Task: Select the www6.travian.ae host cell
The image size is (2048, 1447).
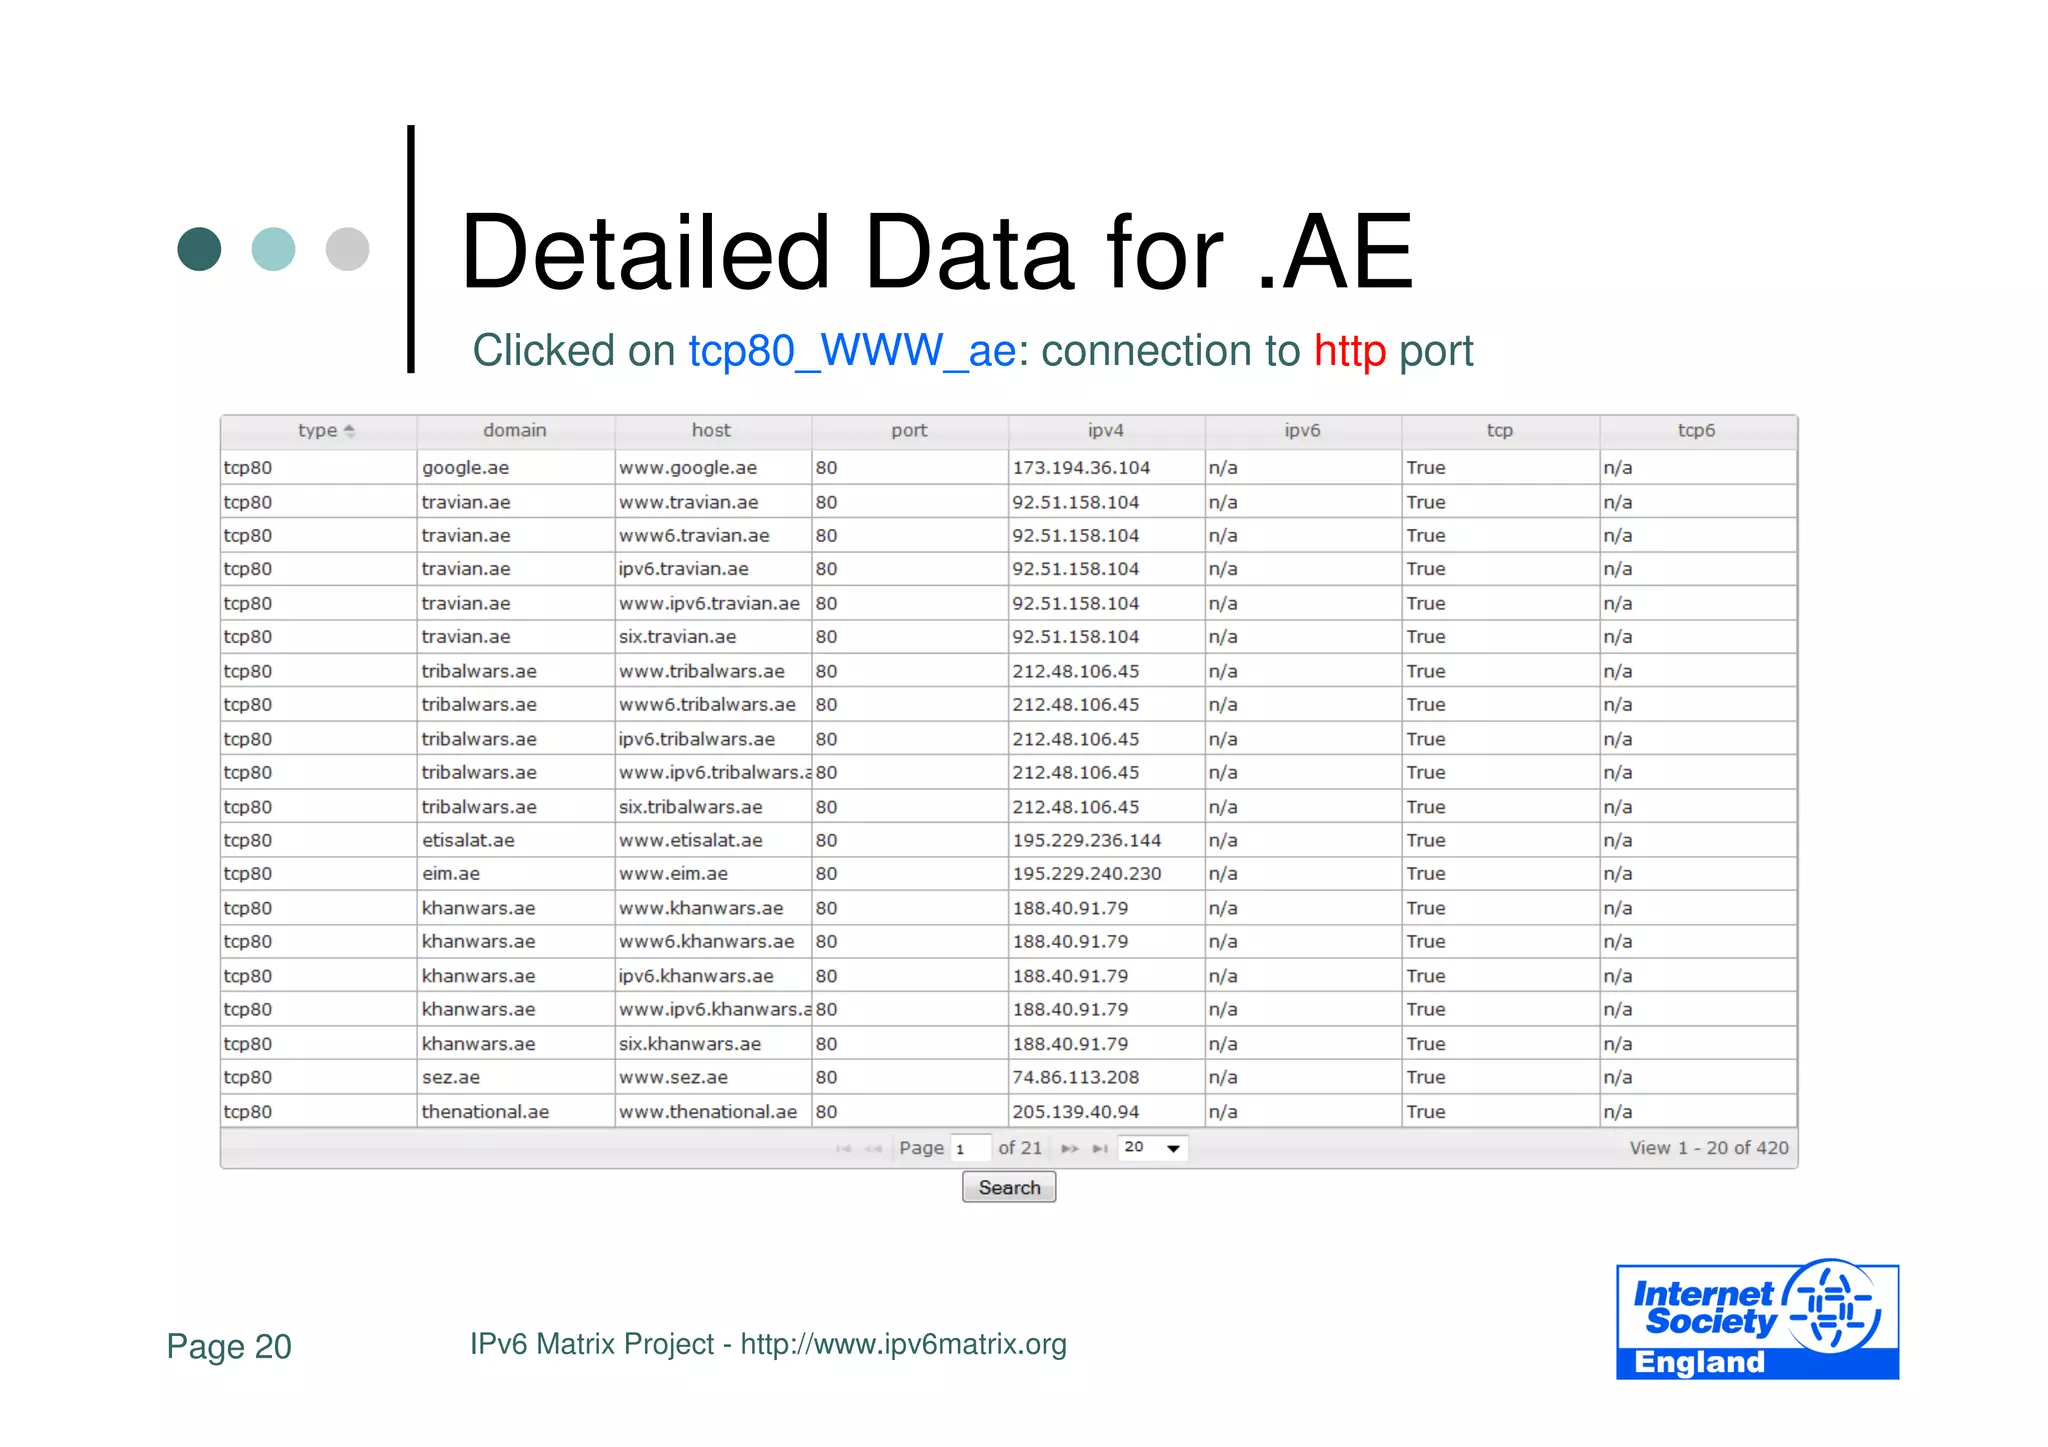Action: coord(713,536)
